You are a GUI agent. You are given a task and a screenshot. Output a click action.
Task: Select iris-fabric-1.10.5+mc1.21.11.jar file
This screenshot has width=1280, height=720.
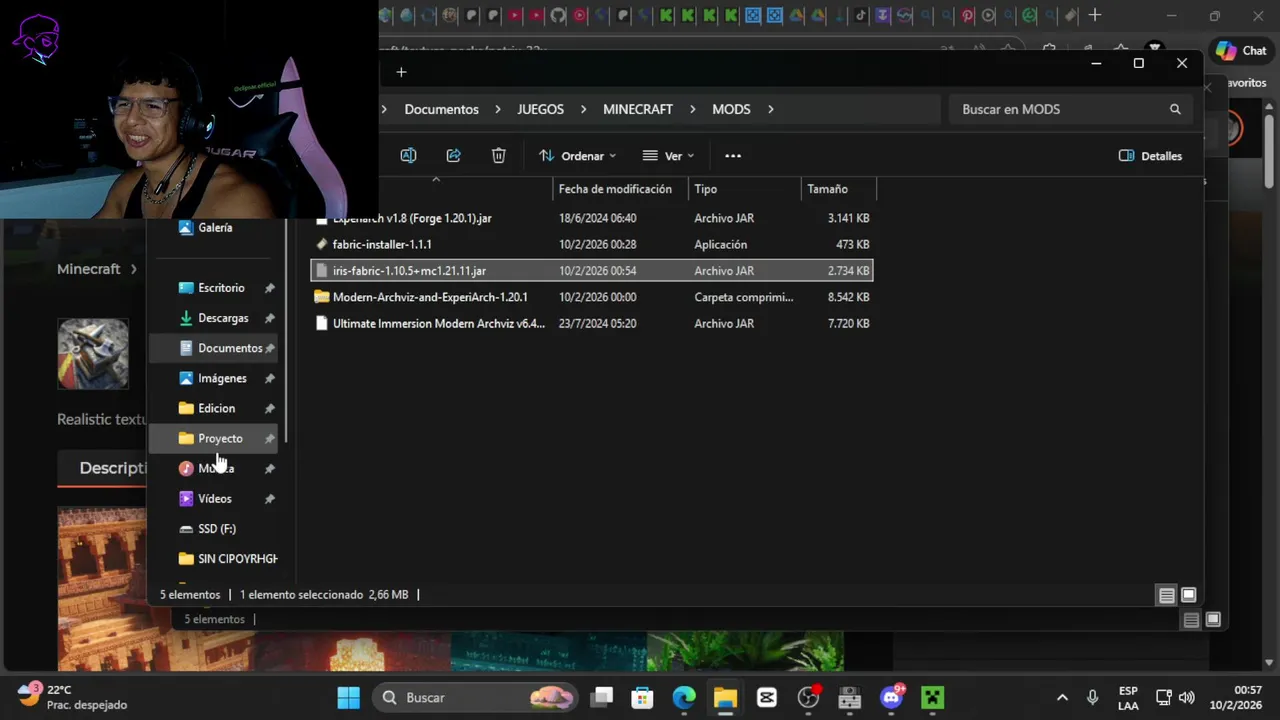(x=592, y=271)
